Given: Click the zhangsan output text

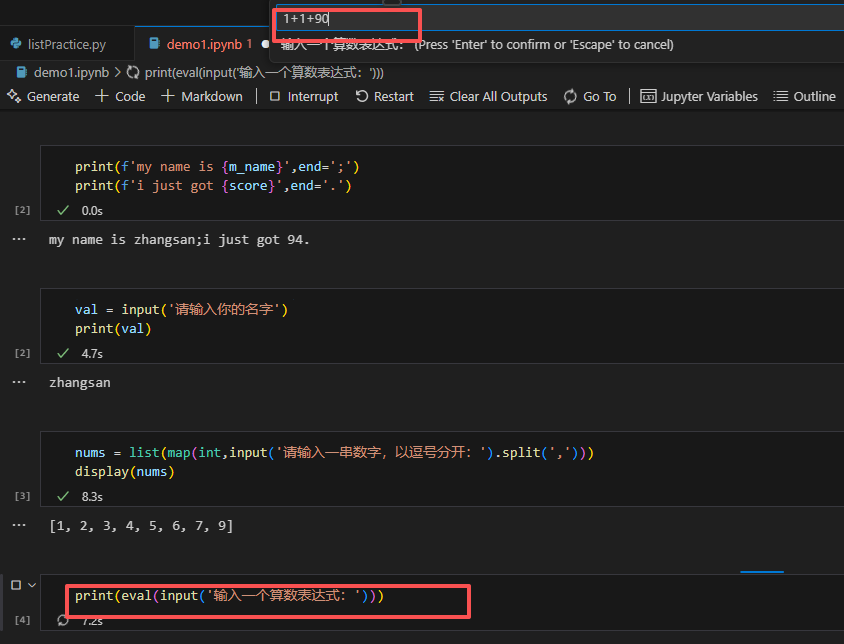Looking at the screenshot, I should tap(80, 383).
